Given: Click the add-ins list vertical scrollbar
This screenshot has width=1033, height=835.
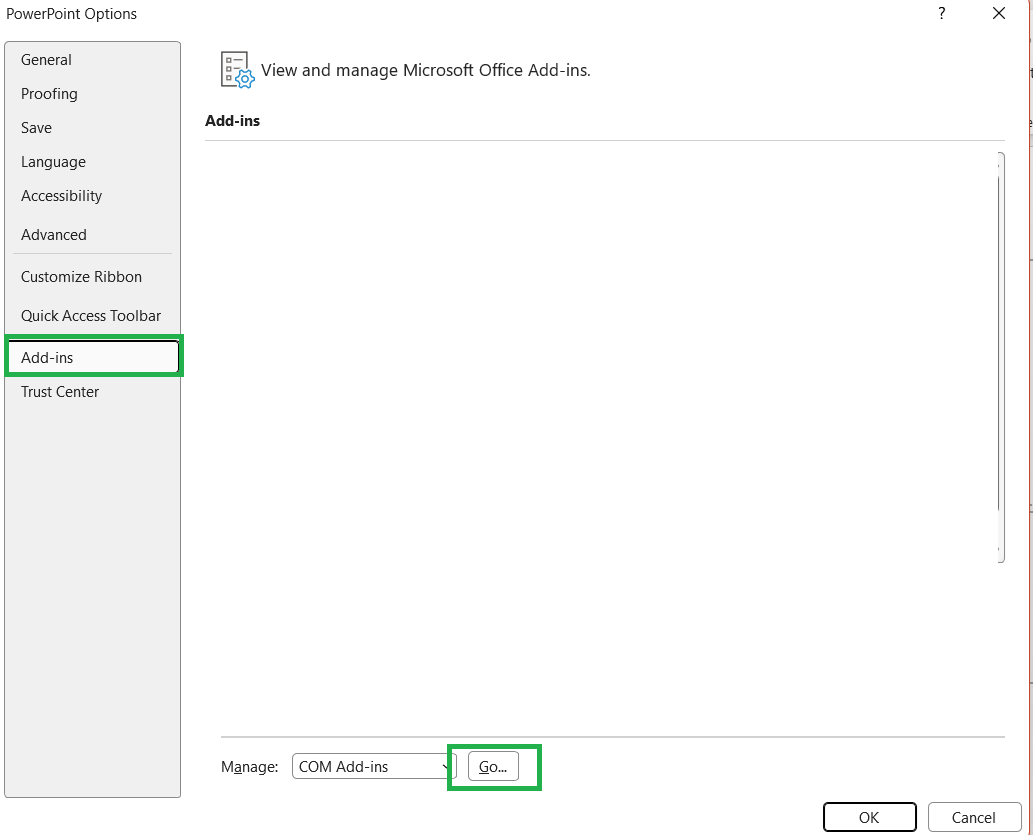Looking at the screenshot, I should coord(1000,357).
